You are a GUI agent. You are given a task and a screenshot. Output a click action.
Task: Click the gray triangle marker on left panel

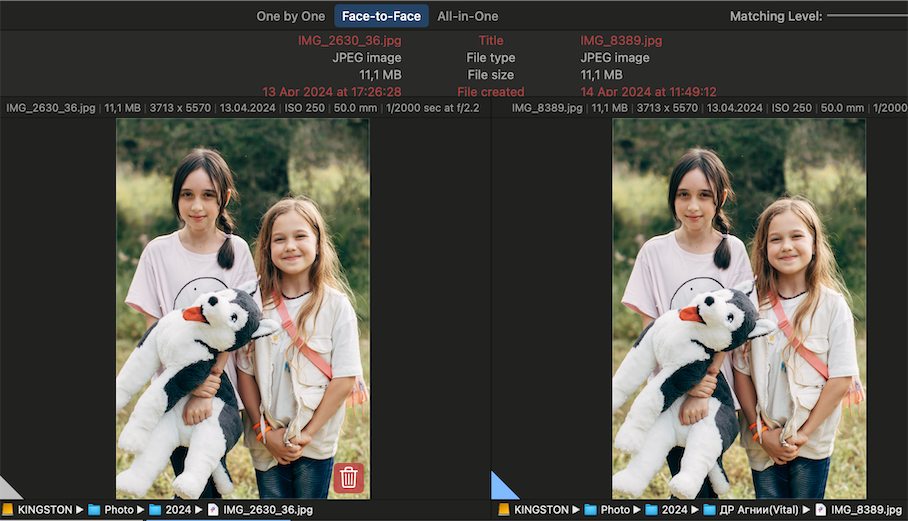(x=9, y=490)
